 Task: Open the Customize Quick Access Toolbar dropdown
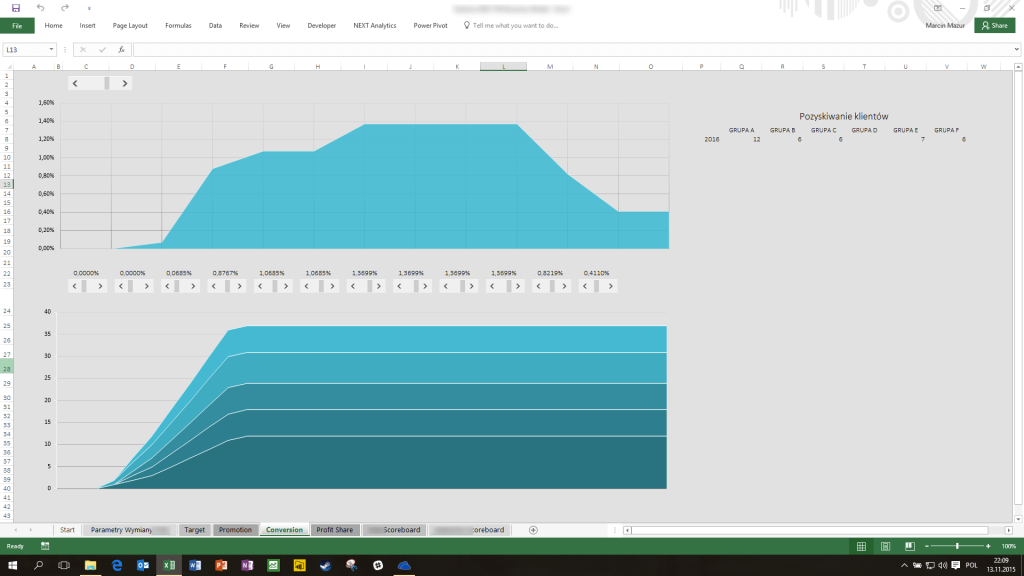coord(90,8)
